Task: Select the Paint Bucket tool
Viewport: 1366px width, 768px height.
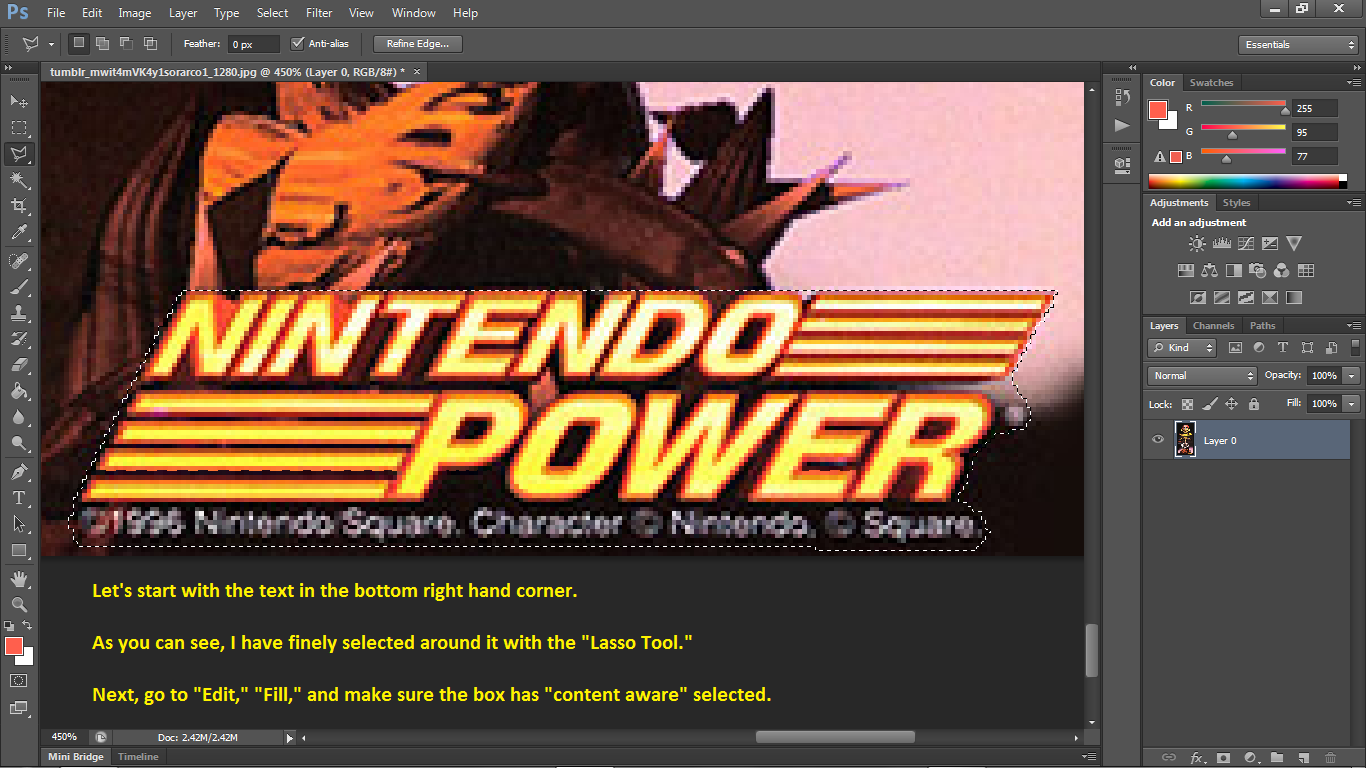Action: (x=19, y=391)
